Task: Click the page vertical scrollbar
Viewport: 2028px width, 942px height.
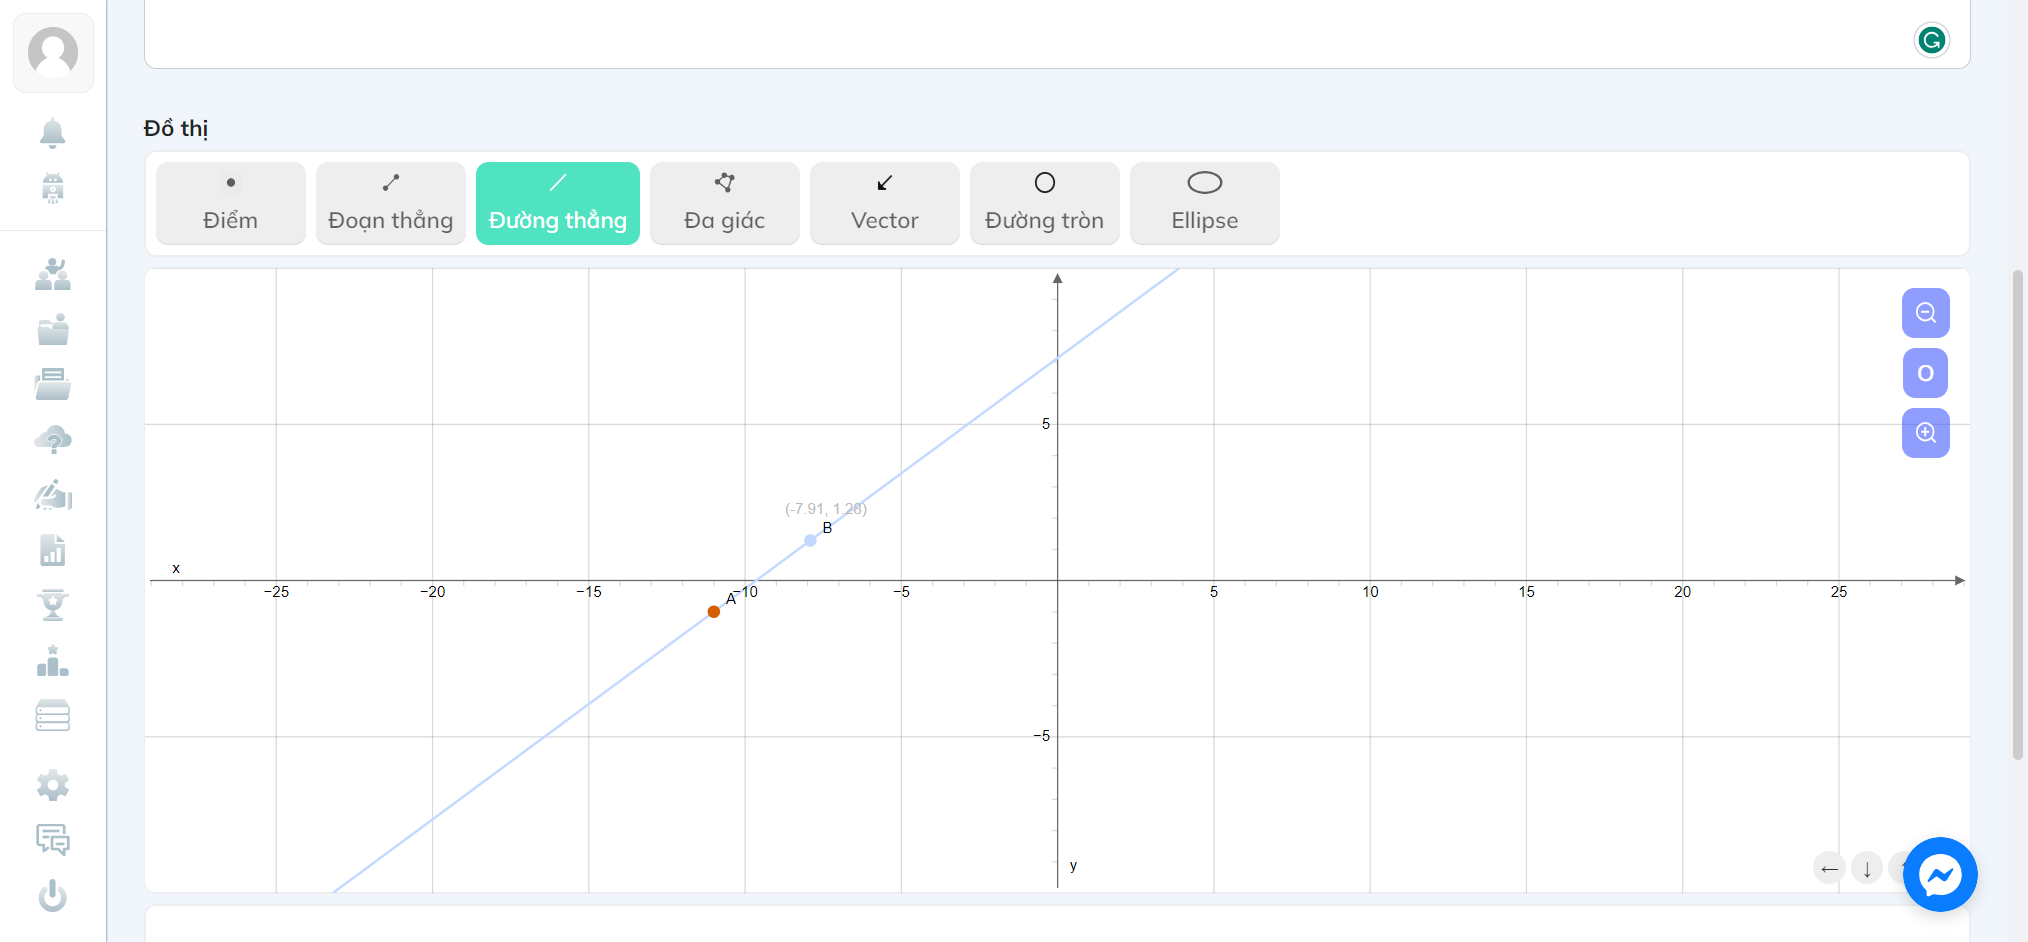Action: tap(2018, 515)
